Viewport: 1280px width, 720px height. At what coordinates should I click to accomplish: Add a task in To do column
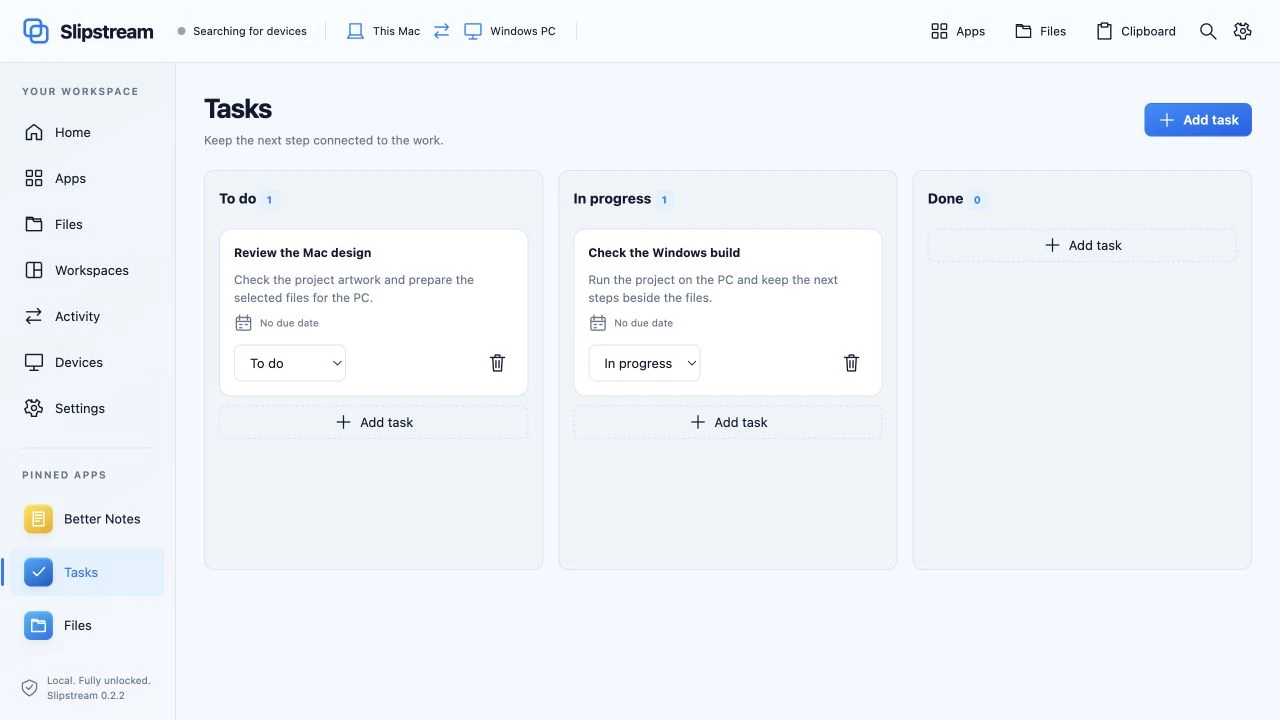point(374,422)
